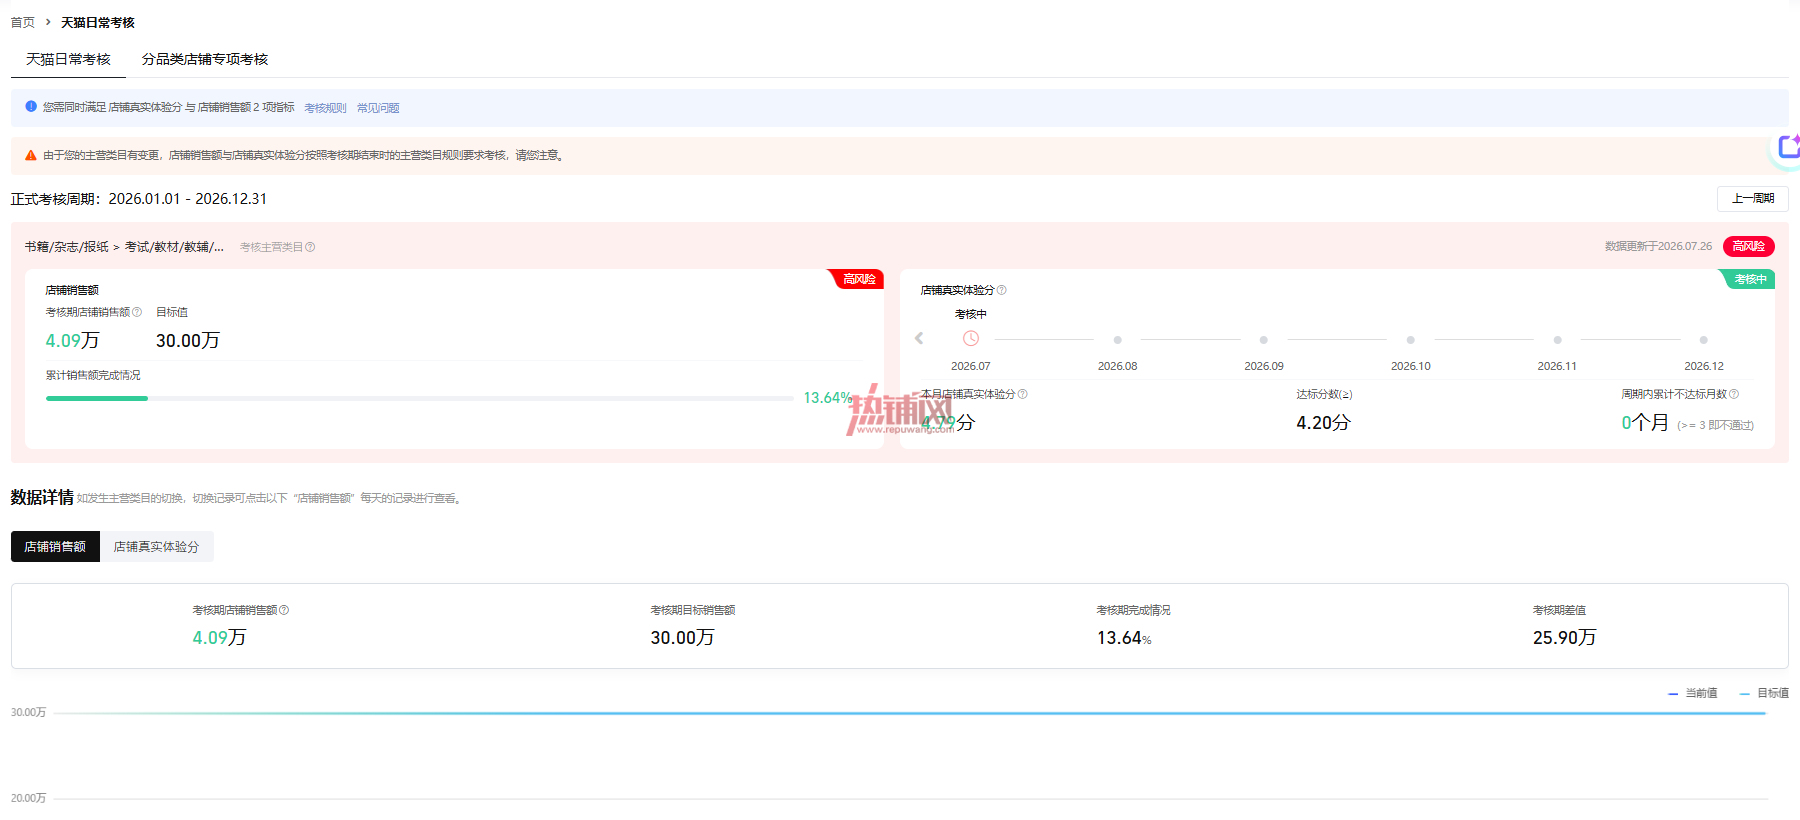The height and width of the screenshot is (820, 1800).
Task: Click the question icon next to 店铺真实体验分 title
Action: (1002, 290)
